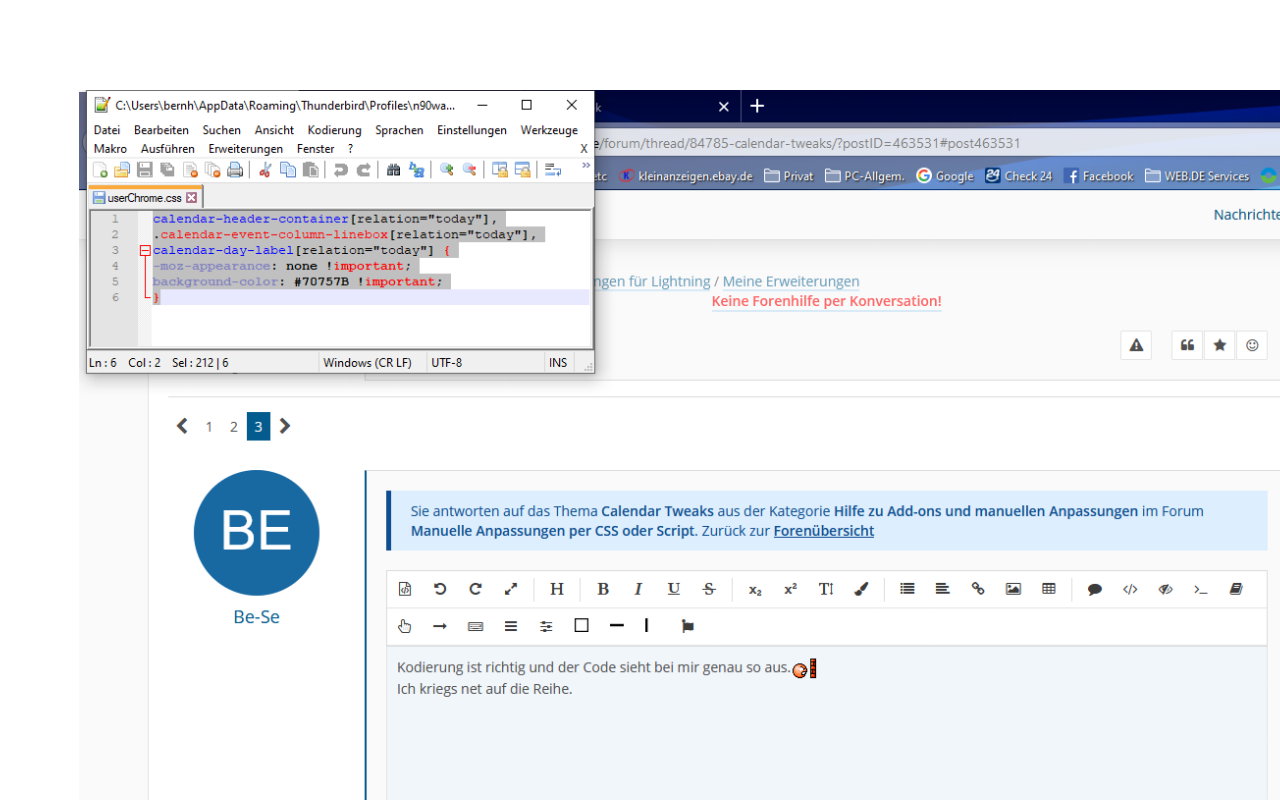This screenshot has width=1280, height=800.
Task: Go to page 2 of the thread
Action: [x=233, y=427]
